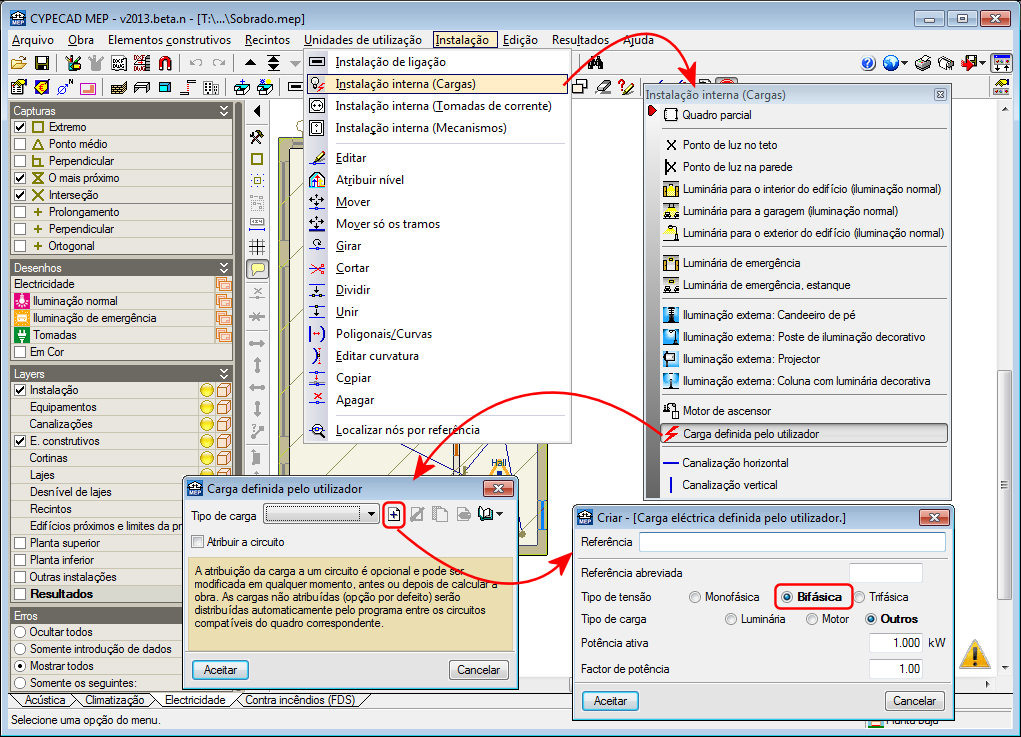Viewport: 1021px width, 737px height.
Task: Click the view toggle icon beside Tomadas
Action: 223,335
